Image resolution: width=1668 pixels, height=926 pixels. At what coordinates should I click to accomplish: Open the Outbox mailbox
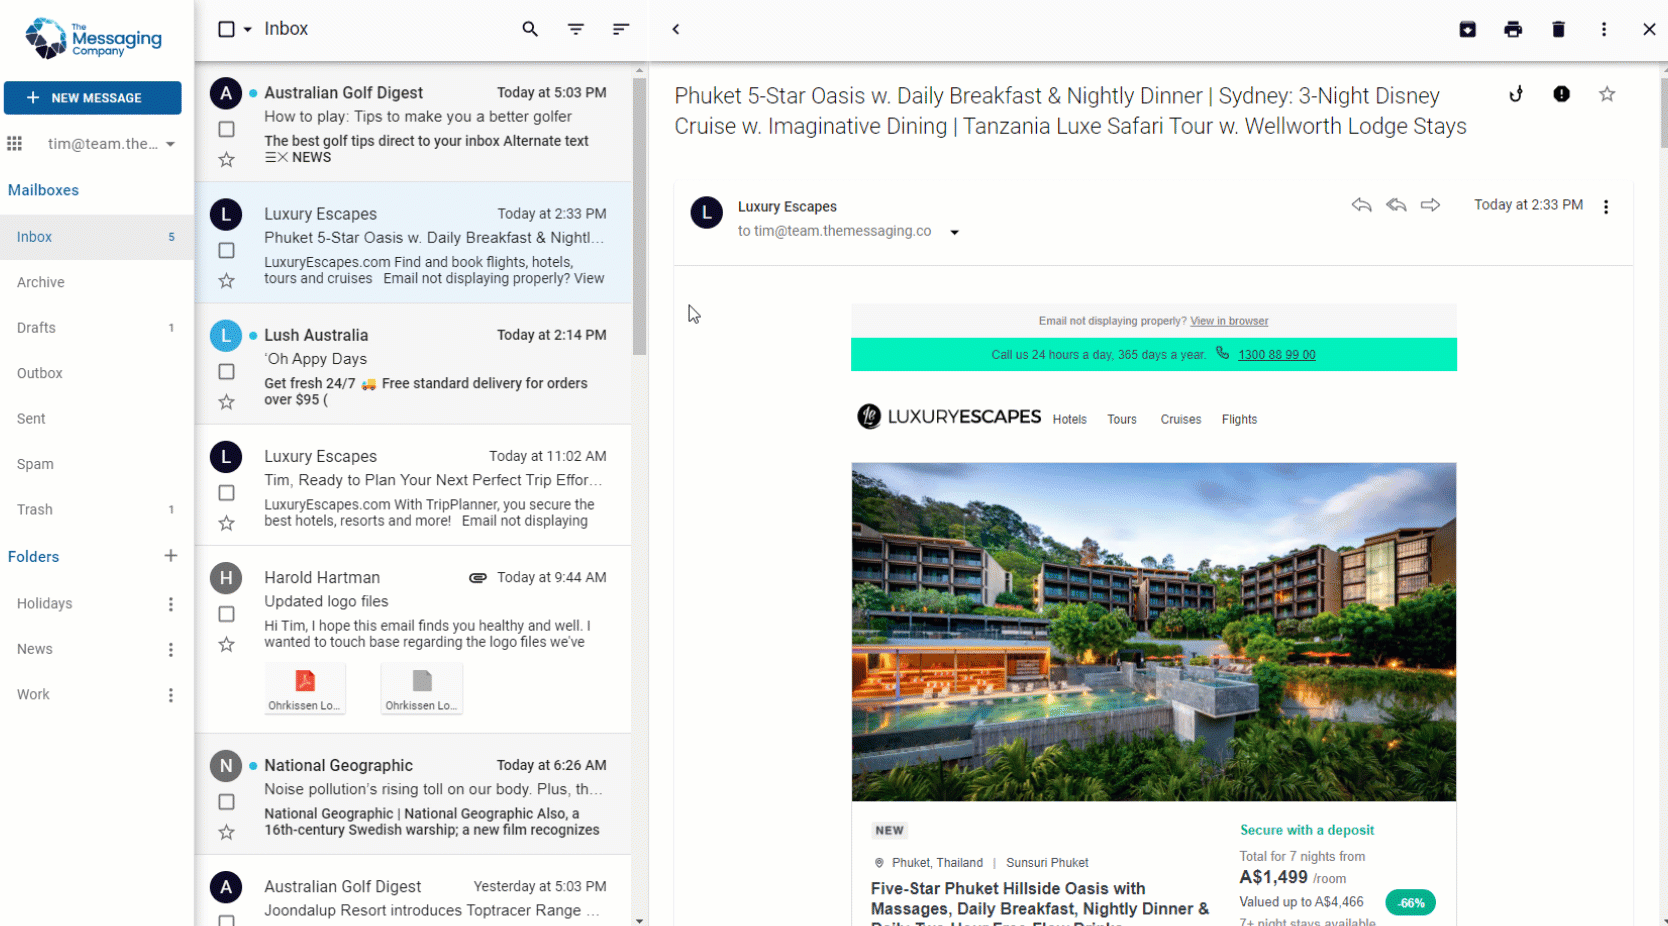(x=97, y=373)
